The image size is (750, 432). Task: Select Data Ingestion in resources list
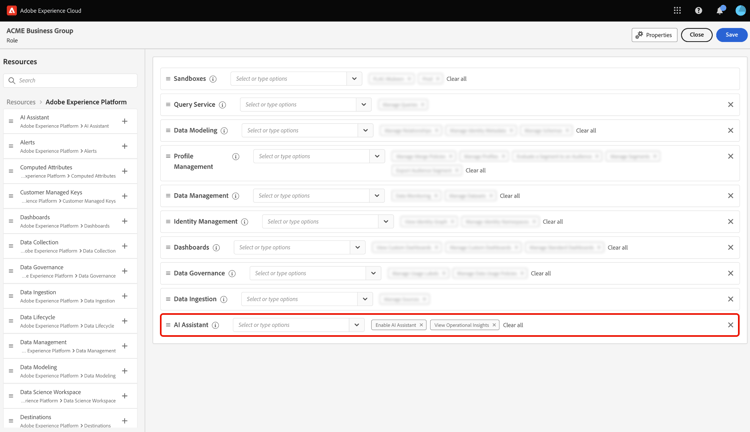pos(68,296)
